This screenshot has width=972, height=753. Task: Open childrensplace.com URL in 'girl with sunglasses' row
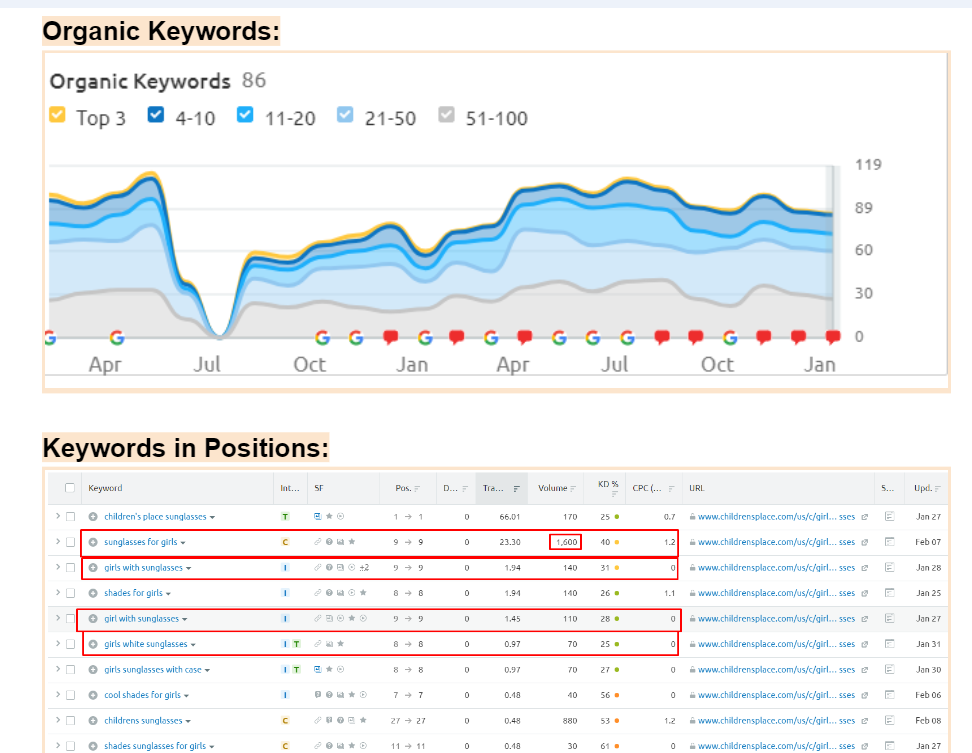(776, 619)
